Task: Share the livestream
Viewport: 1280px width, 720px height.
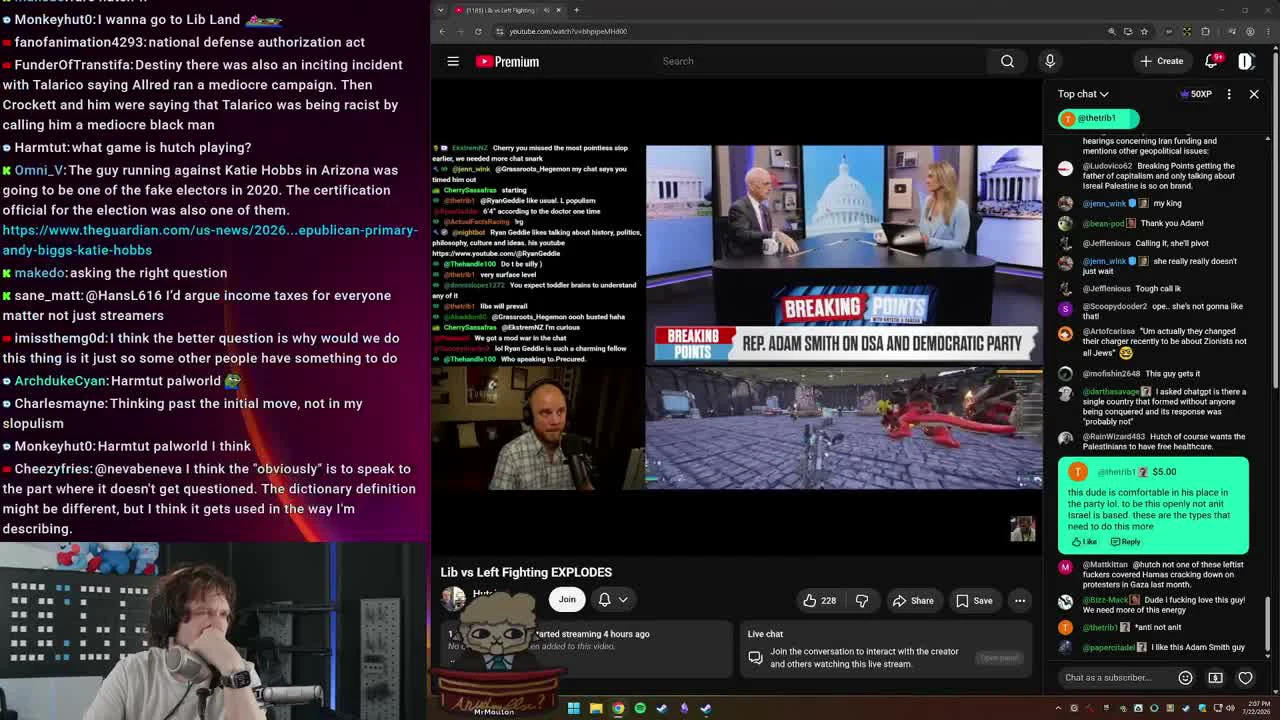Action: click(x=913, y=601)
